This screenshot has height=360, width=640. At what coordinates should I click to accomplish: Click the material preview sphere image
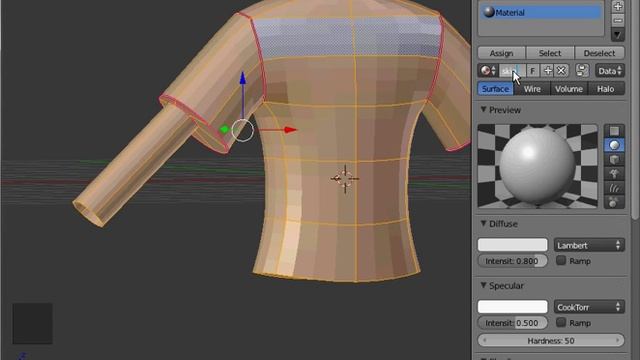pos(538,167)
